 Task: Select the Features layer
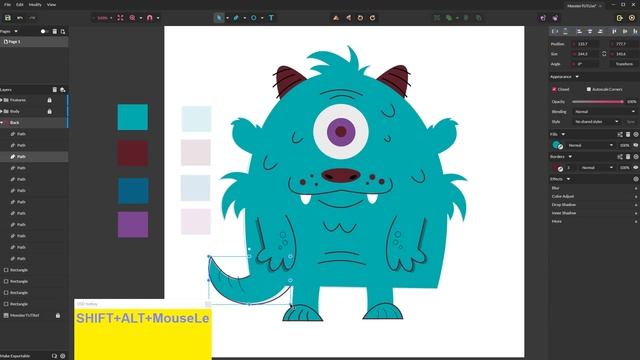coord(34,100)
